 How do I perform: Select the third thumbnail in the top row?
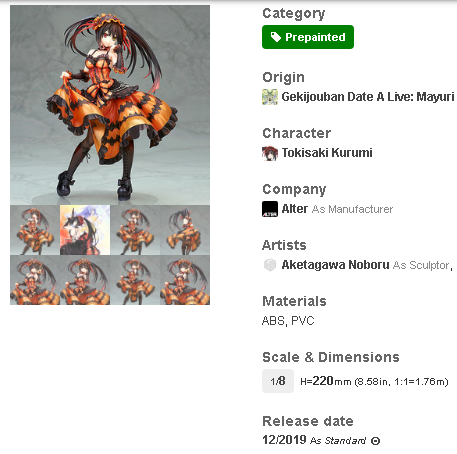pos(135,230)
